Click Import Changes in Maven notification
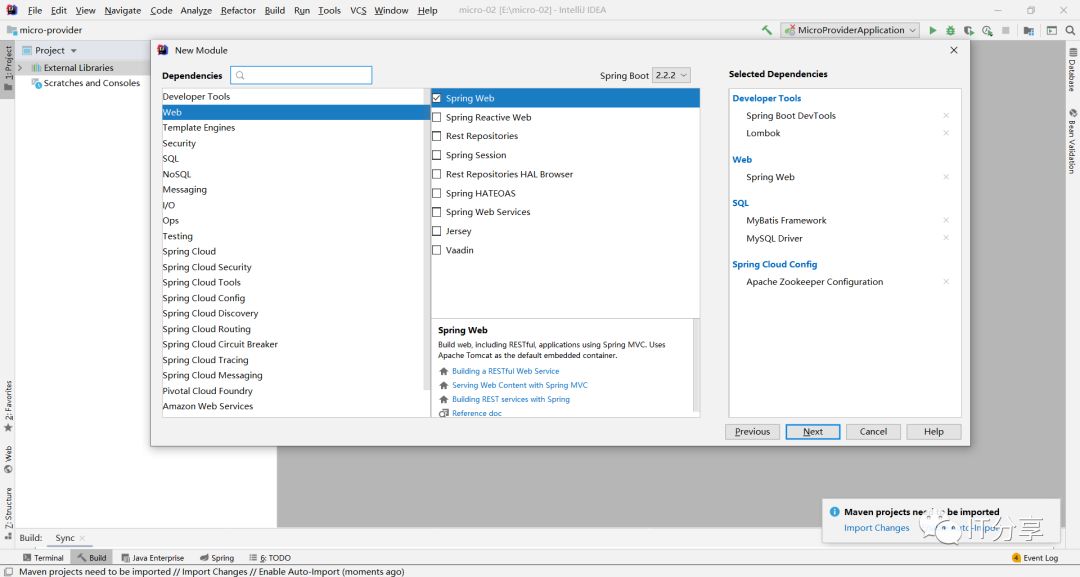The image size is (1080, 577). click(877, 528)
